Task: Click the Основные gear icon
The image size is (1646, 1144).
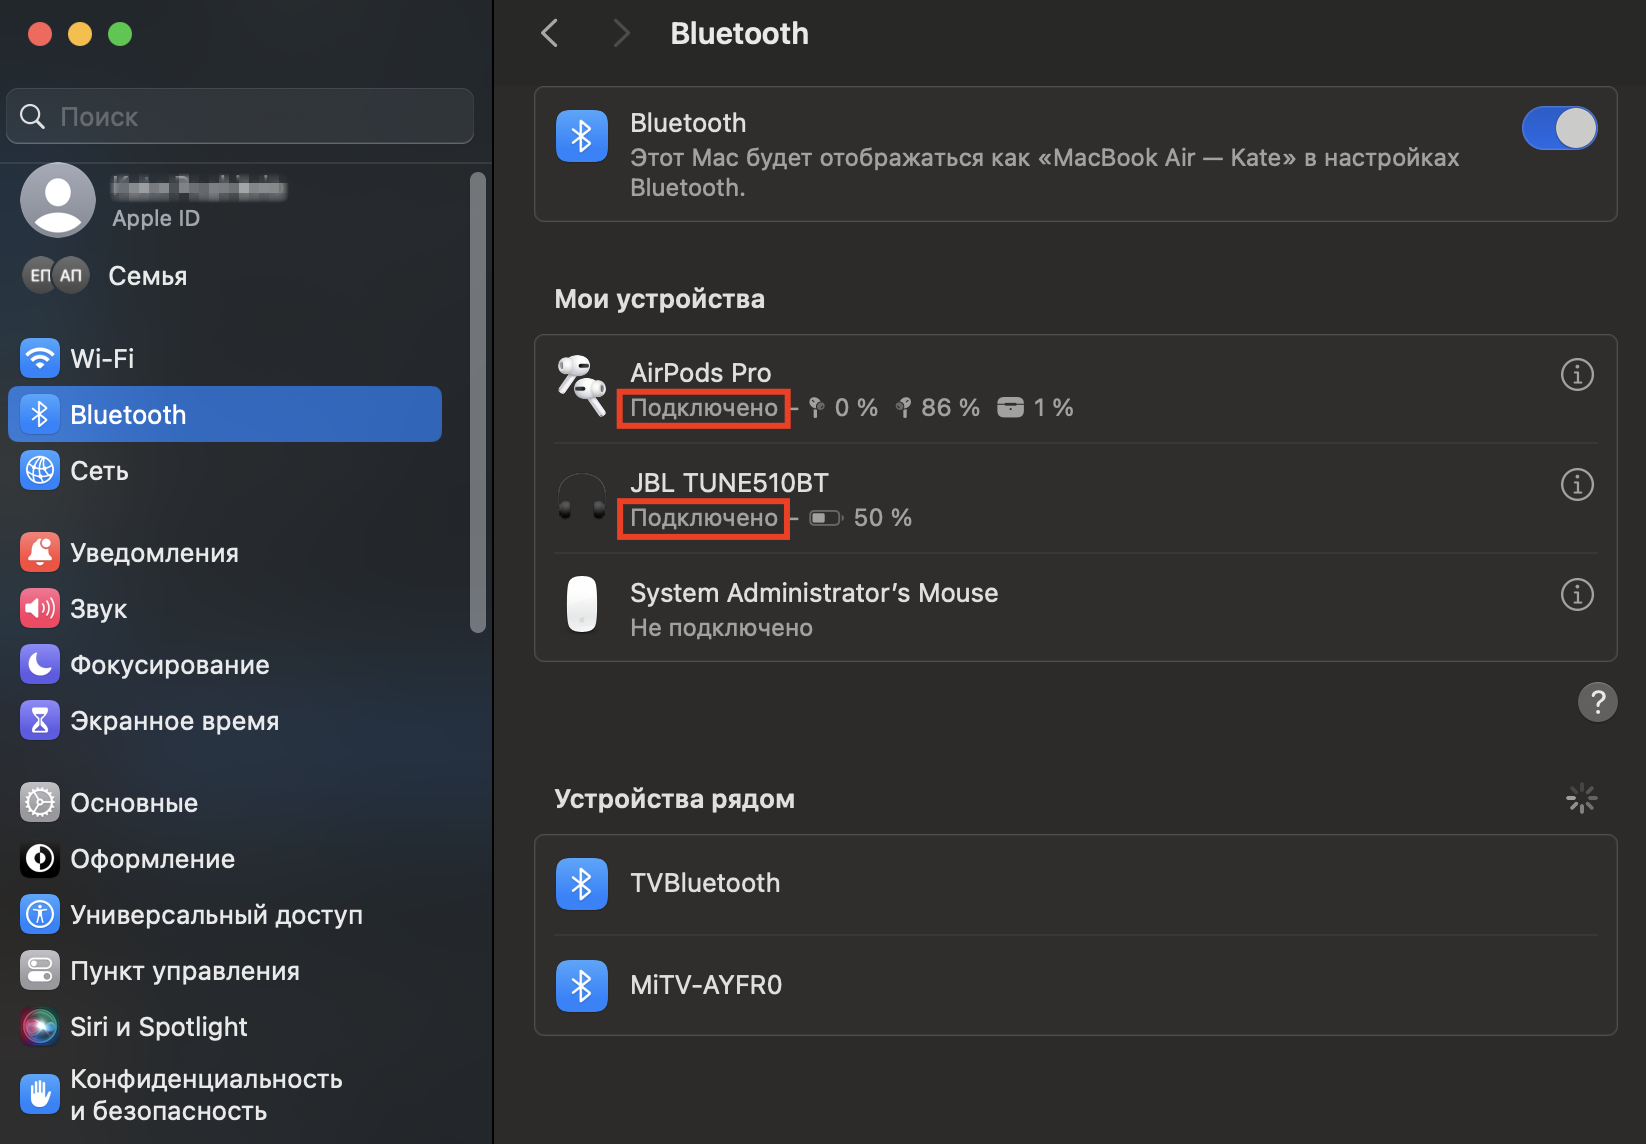Action: pyautogui.click(x=40, y=802)
